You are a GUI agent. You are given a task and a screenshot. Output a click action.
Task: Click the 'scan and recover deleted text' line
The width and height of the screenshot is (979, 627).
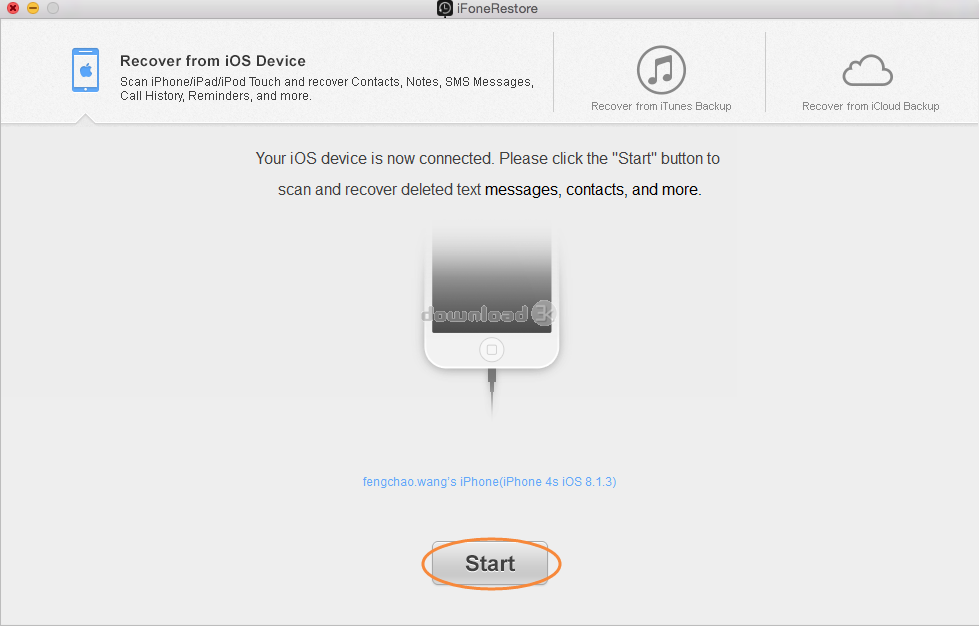[490, 189]
